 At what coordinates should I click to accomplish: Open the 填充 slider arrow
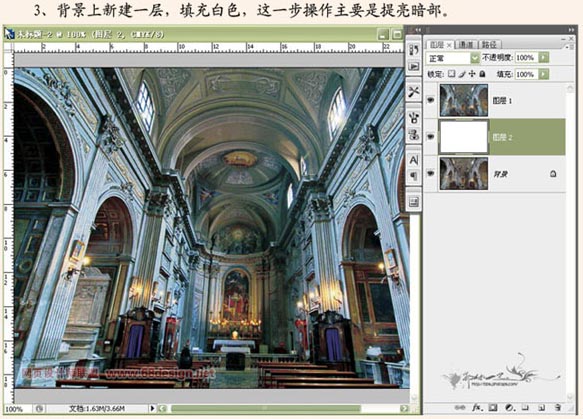tap(544, 74)
